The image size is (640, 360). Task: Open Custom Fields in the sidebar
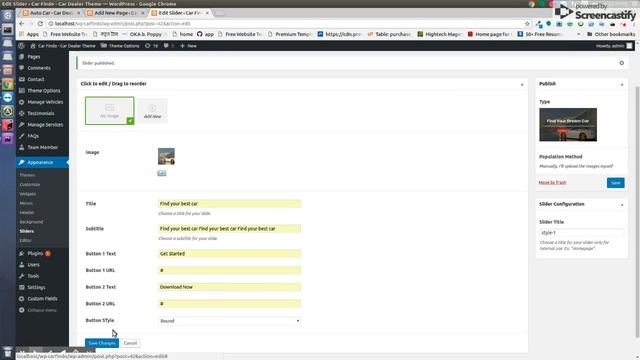[x=42, y=299]
